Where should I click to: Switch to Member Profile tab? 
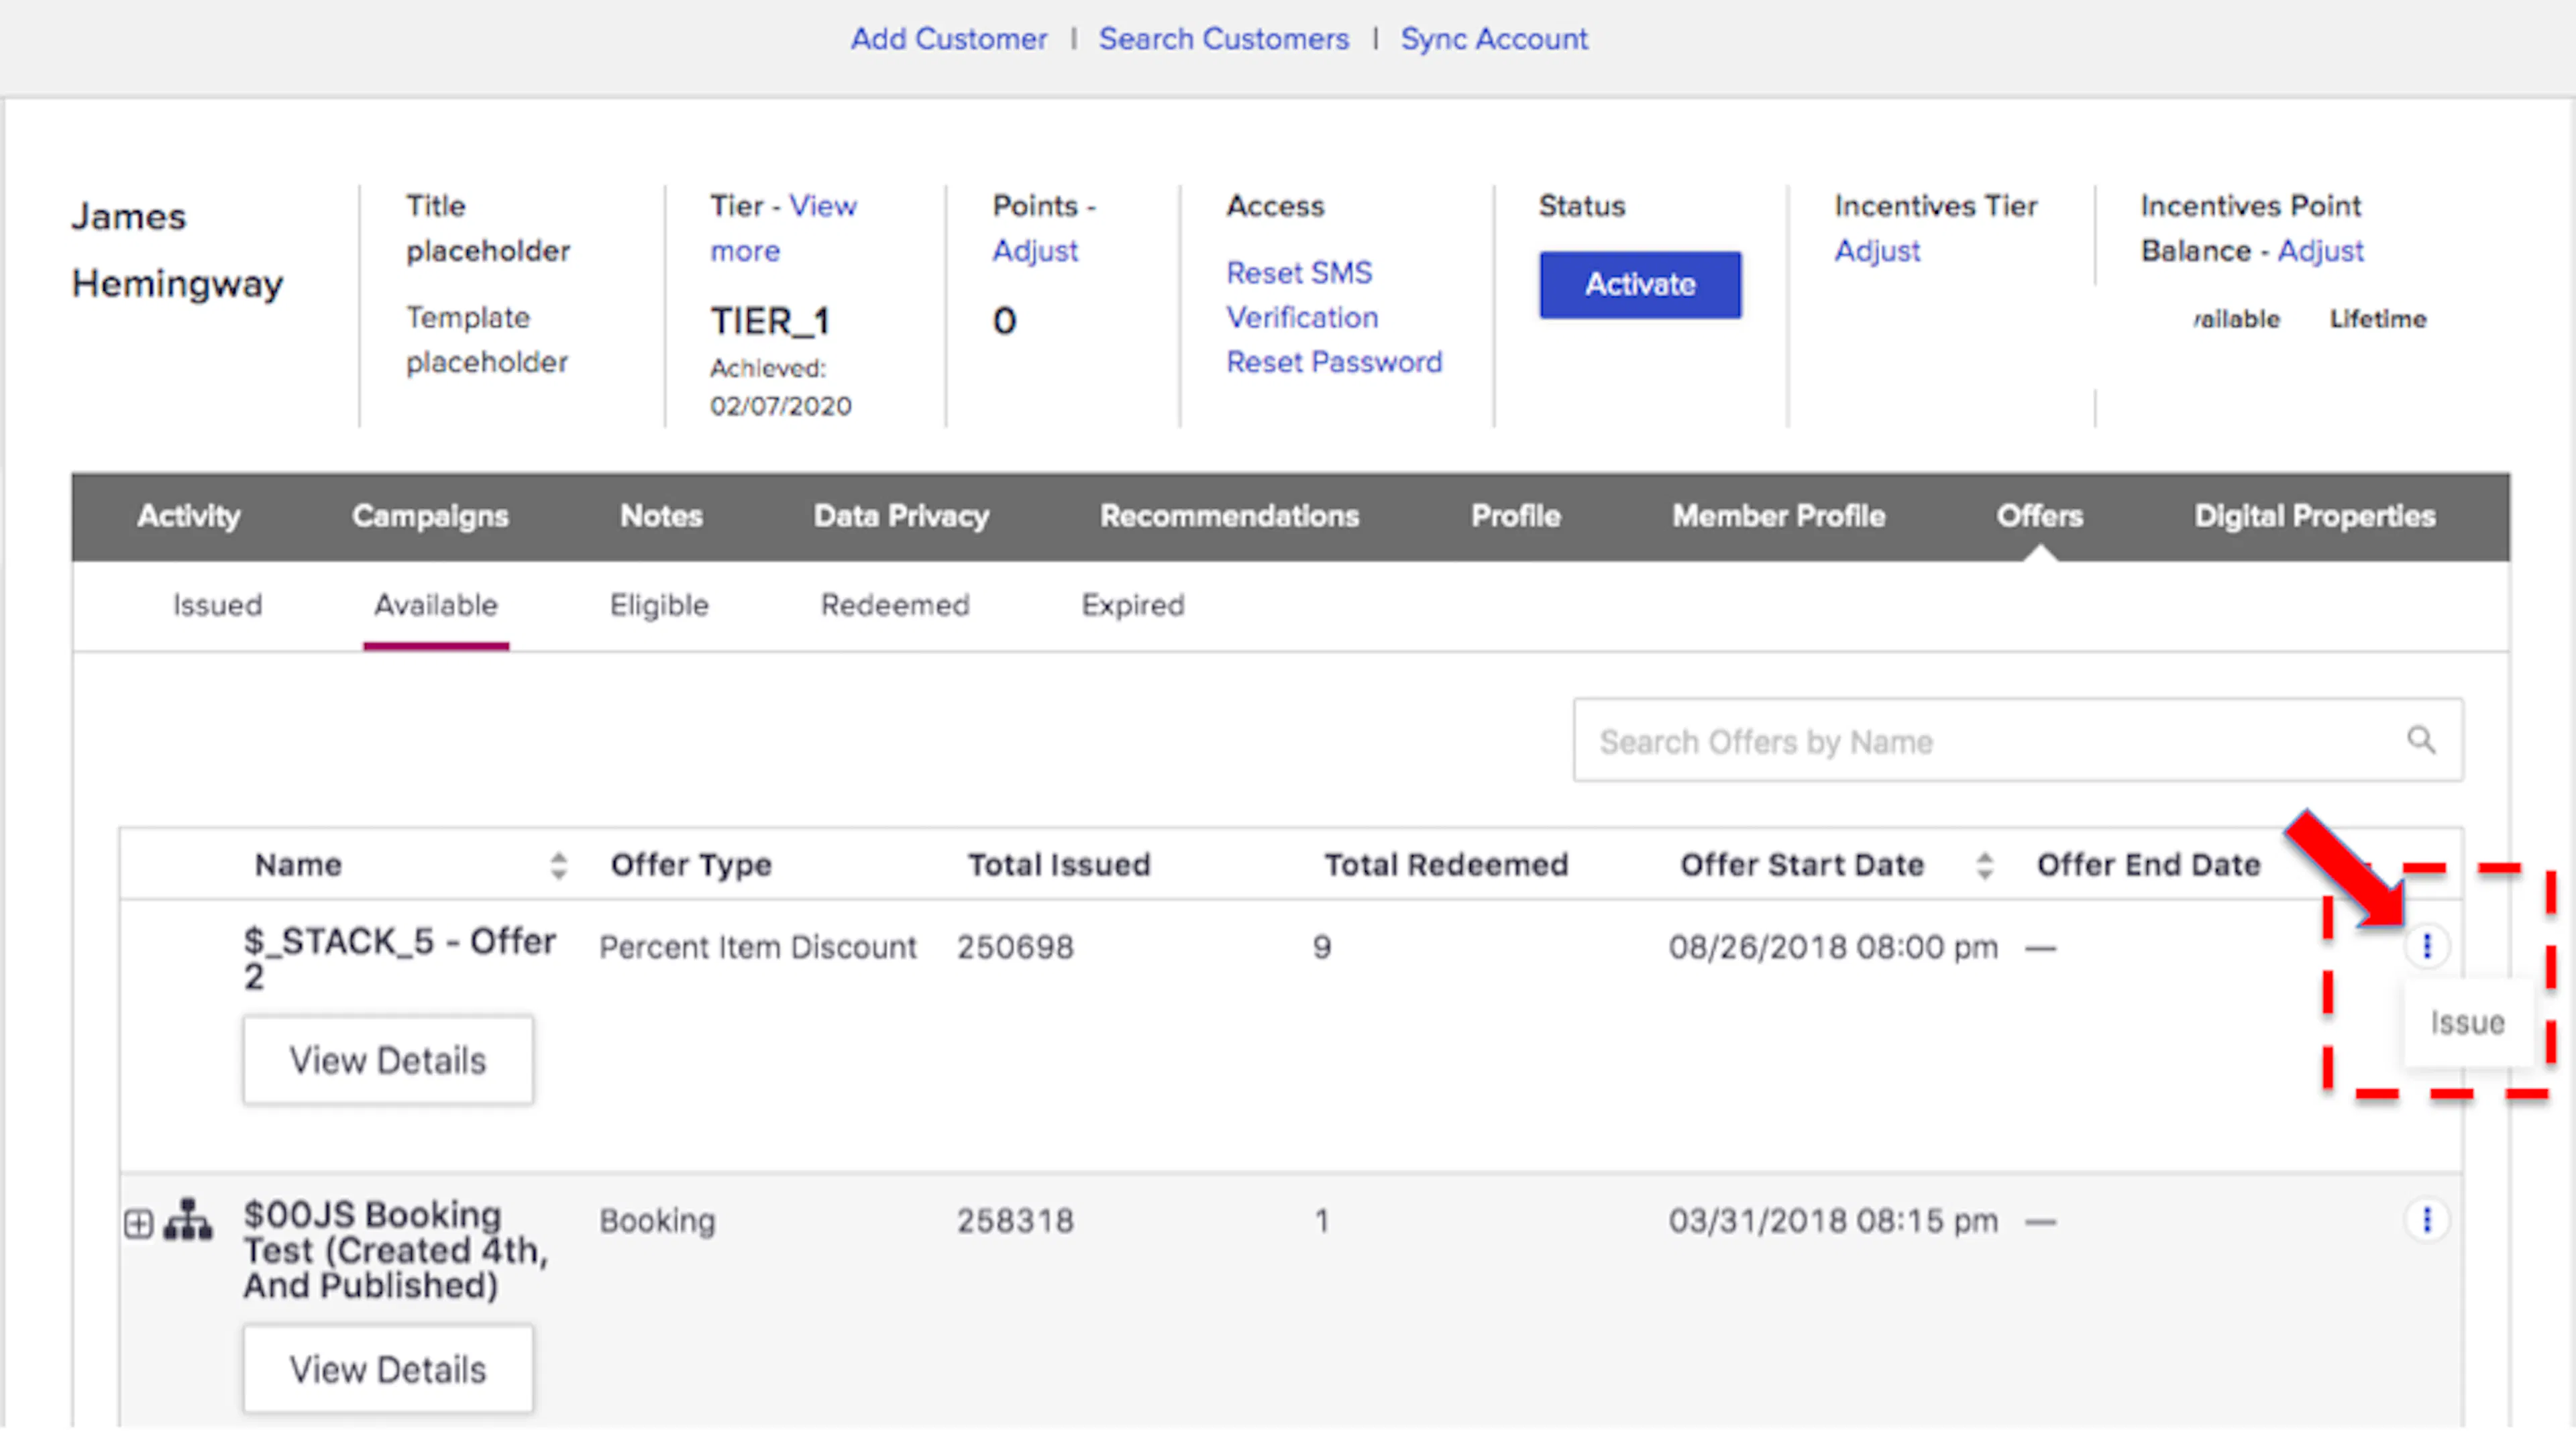pyautogui.click(x=1778, y=516)
